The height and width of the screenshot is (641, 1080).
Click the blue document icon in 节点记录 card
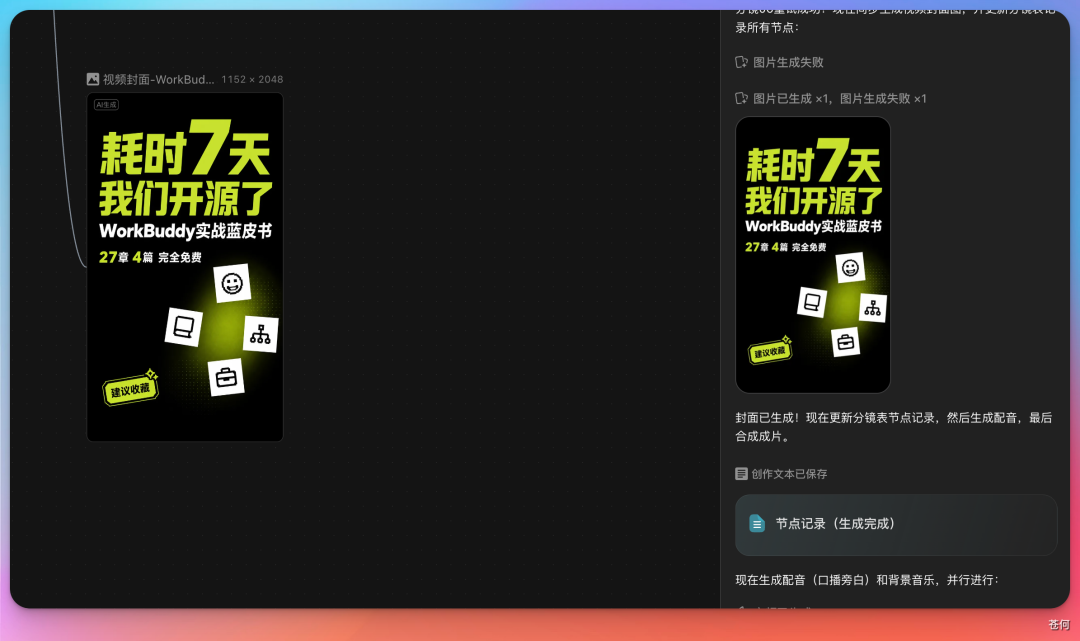click(756, 524)
